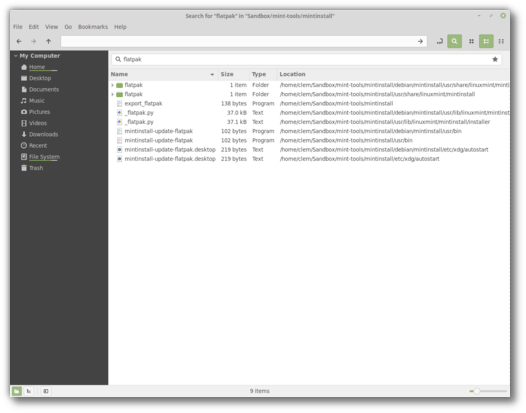
Task: Open Downloads in the sidebar
Action: (x=43, y=134)
